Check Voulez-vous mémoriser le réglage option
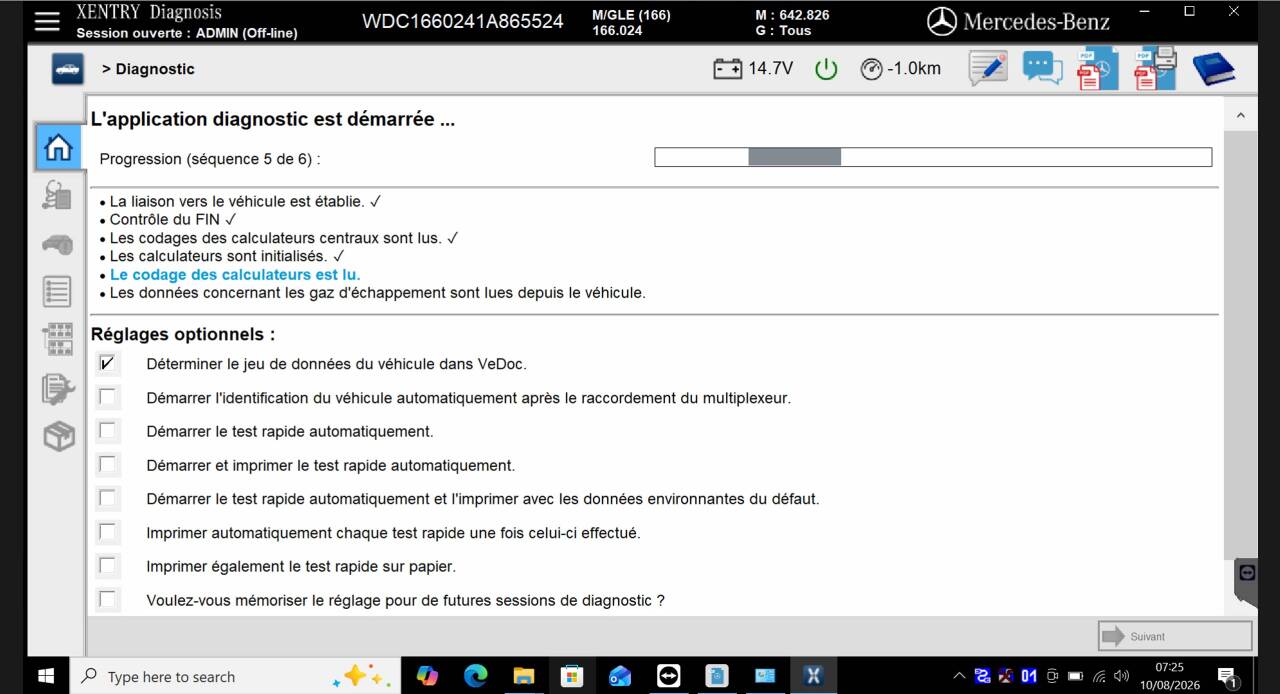 point(108,600)
